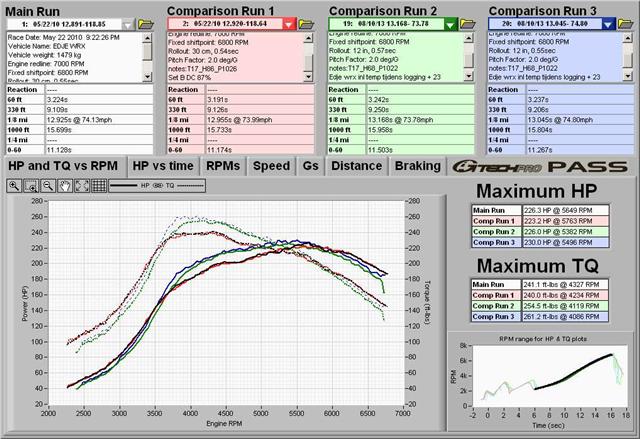Viewport: 640px width, 439px height.
Task: Click Comparison Run 3 Reaction row label
Action: coord(506,90)
